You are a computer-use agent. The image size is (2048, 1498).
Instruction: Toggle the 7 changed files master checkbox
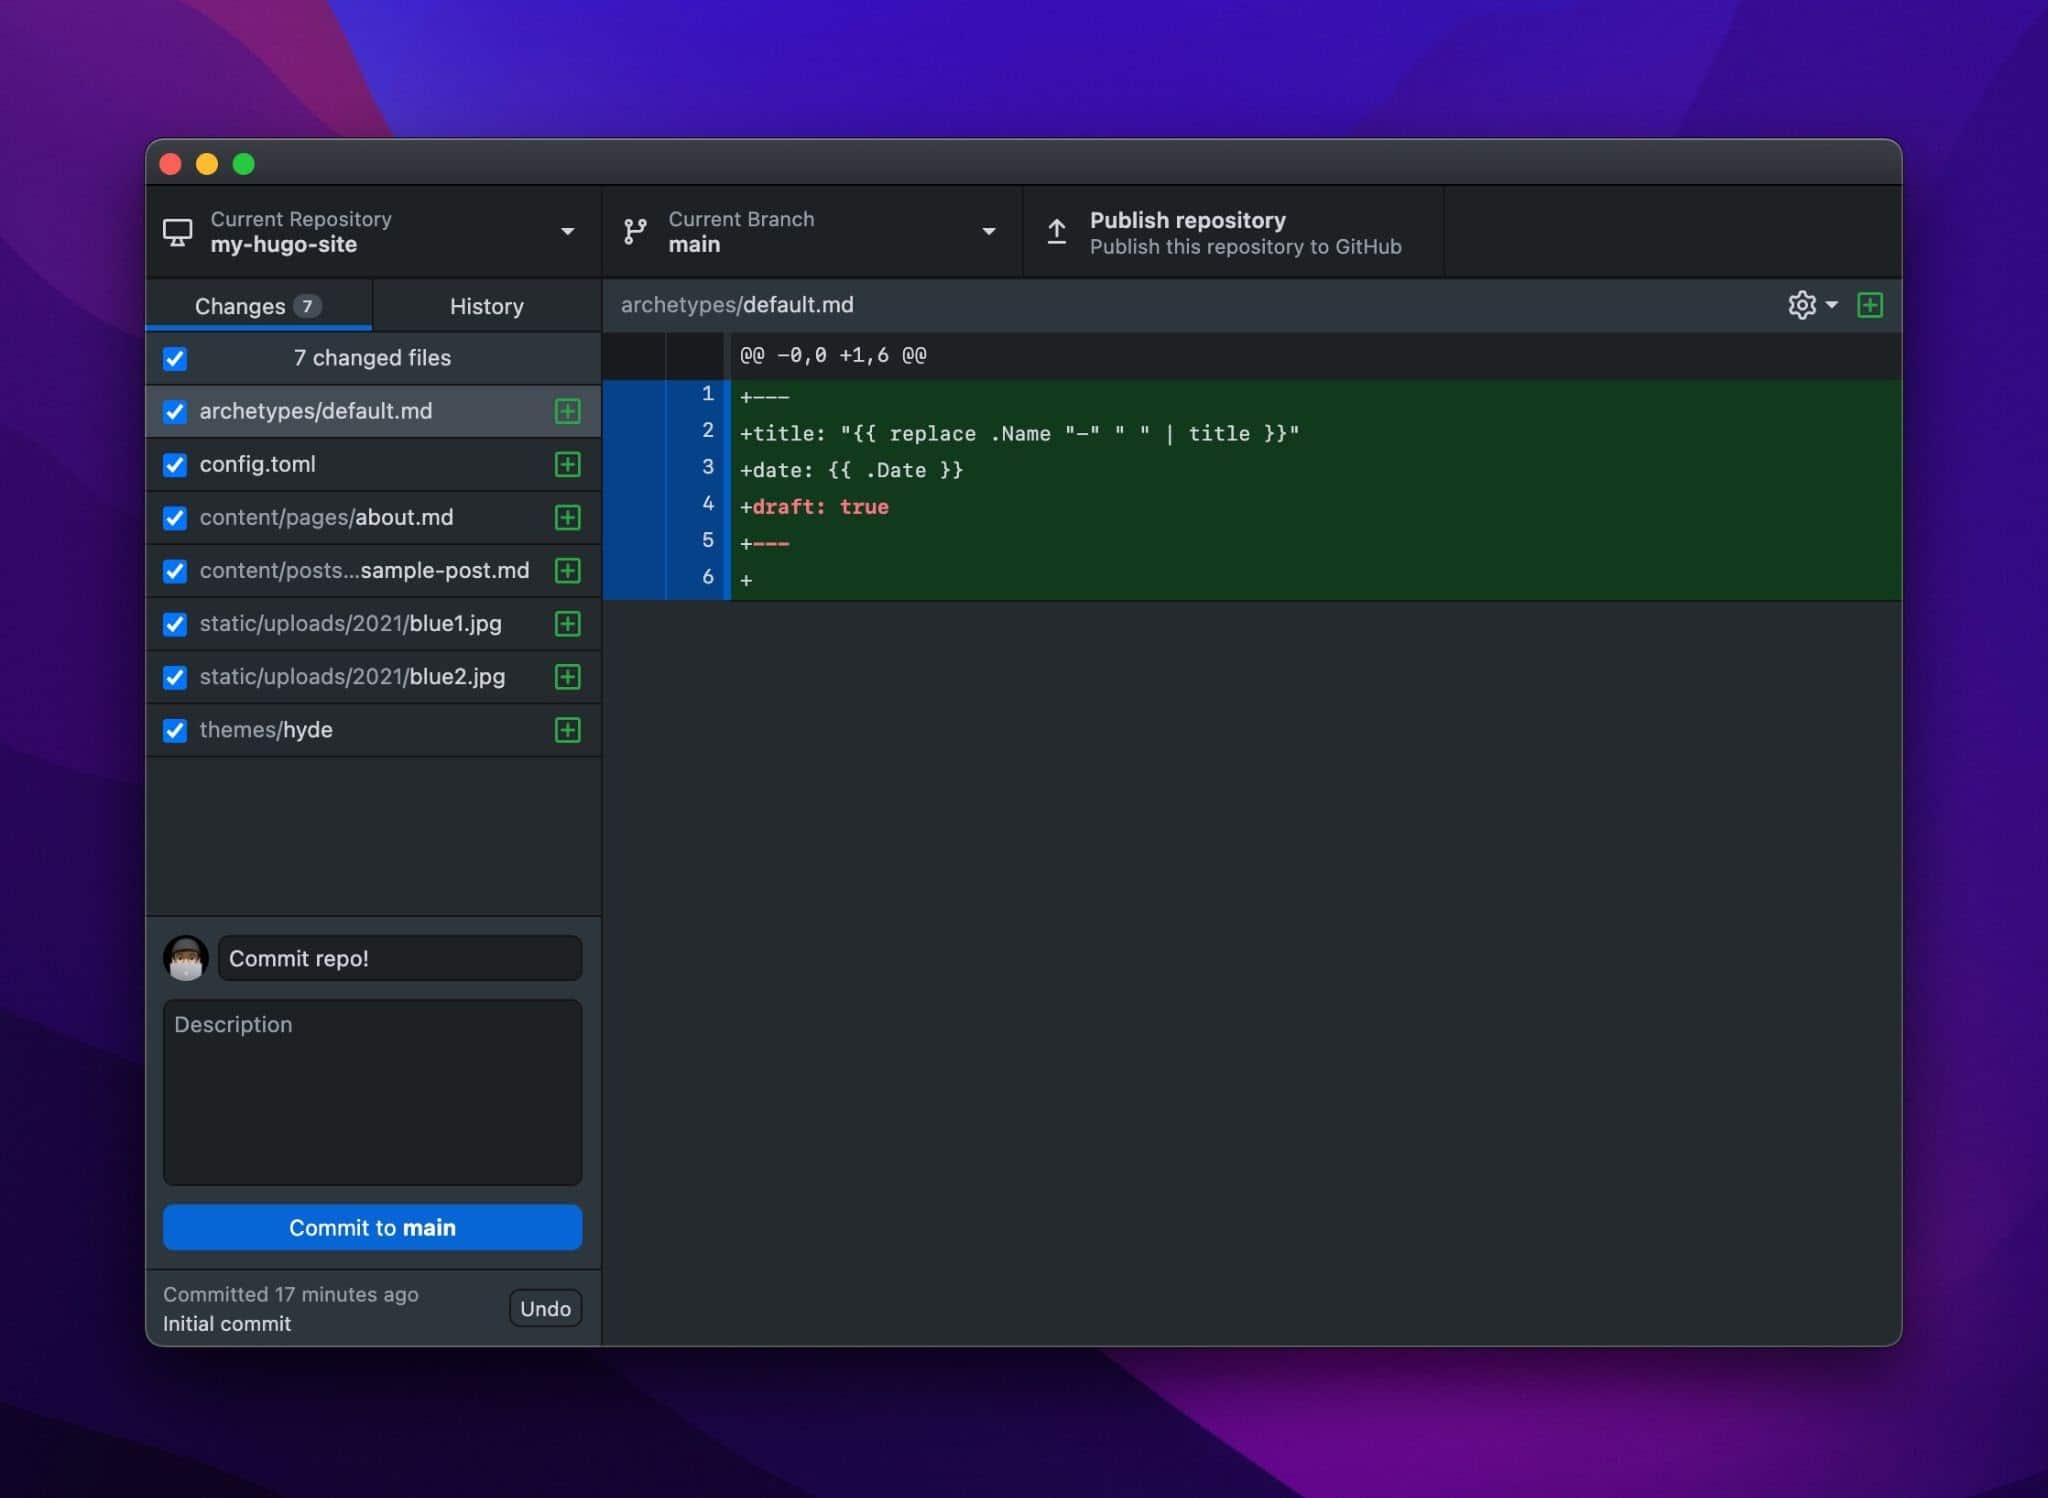coord(176,356)
